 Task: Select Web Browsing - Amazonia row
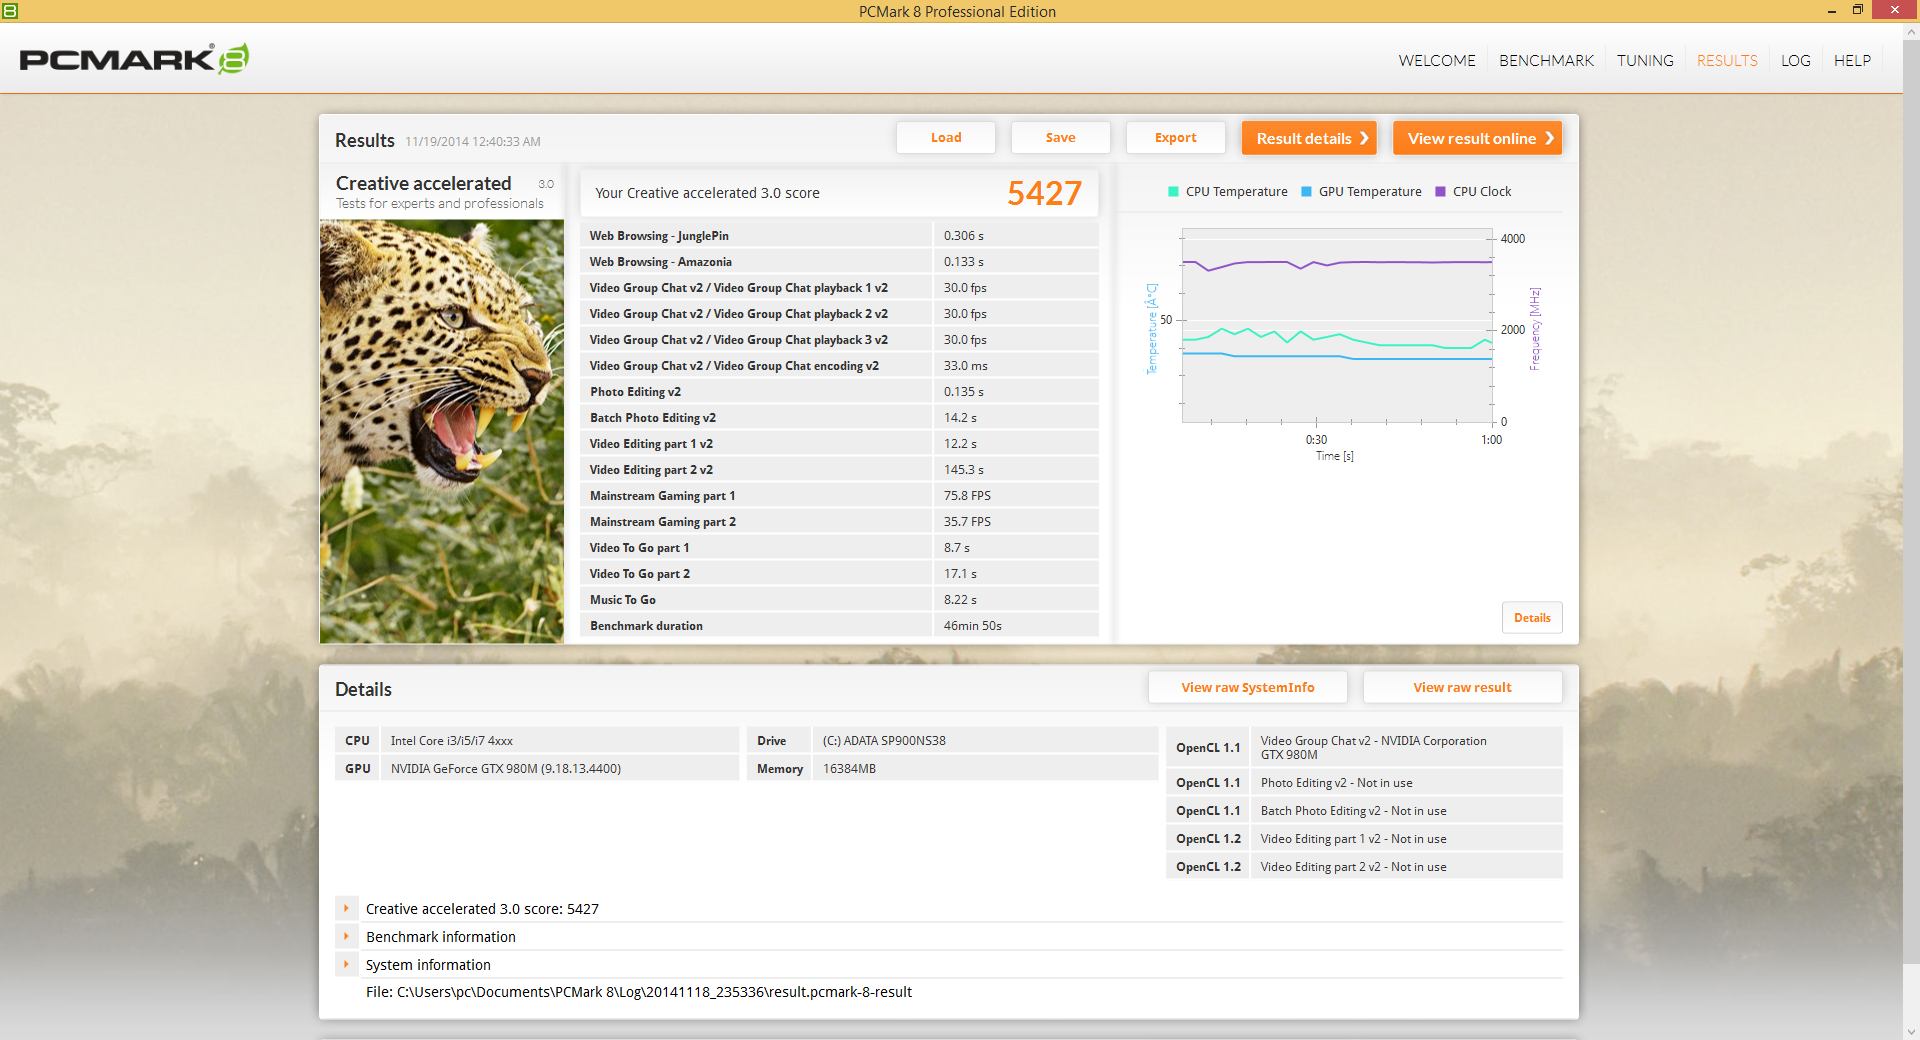pos(839,262)
